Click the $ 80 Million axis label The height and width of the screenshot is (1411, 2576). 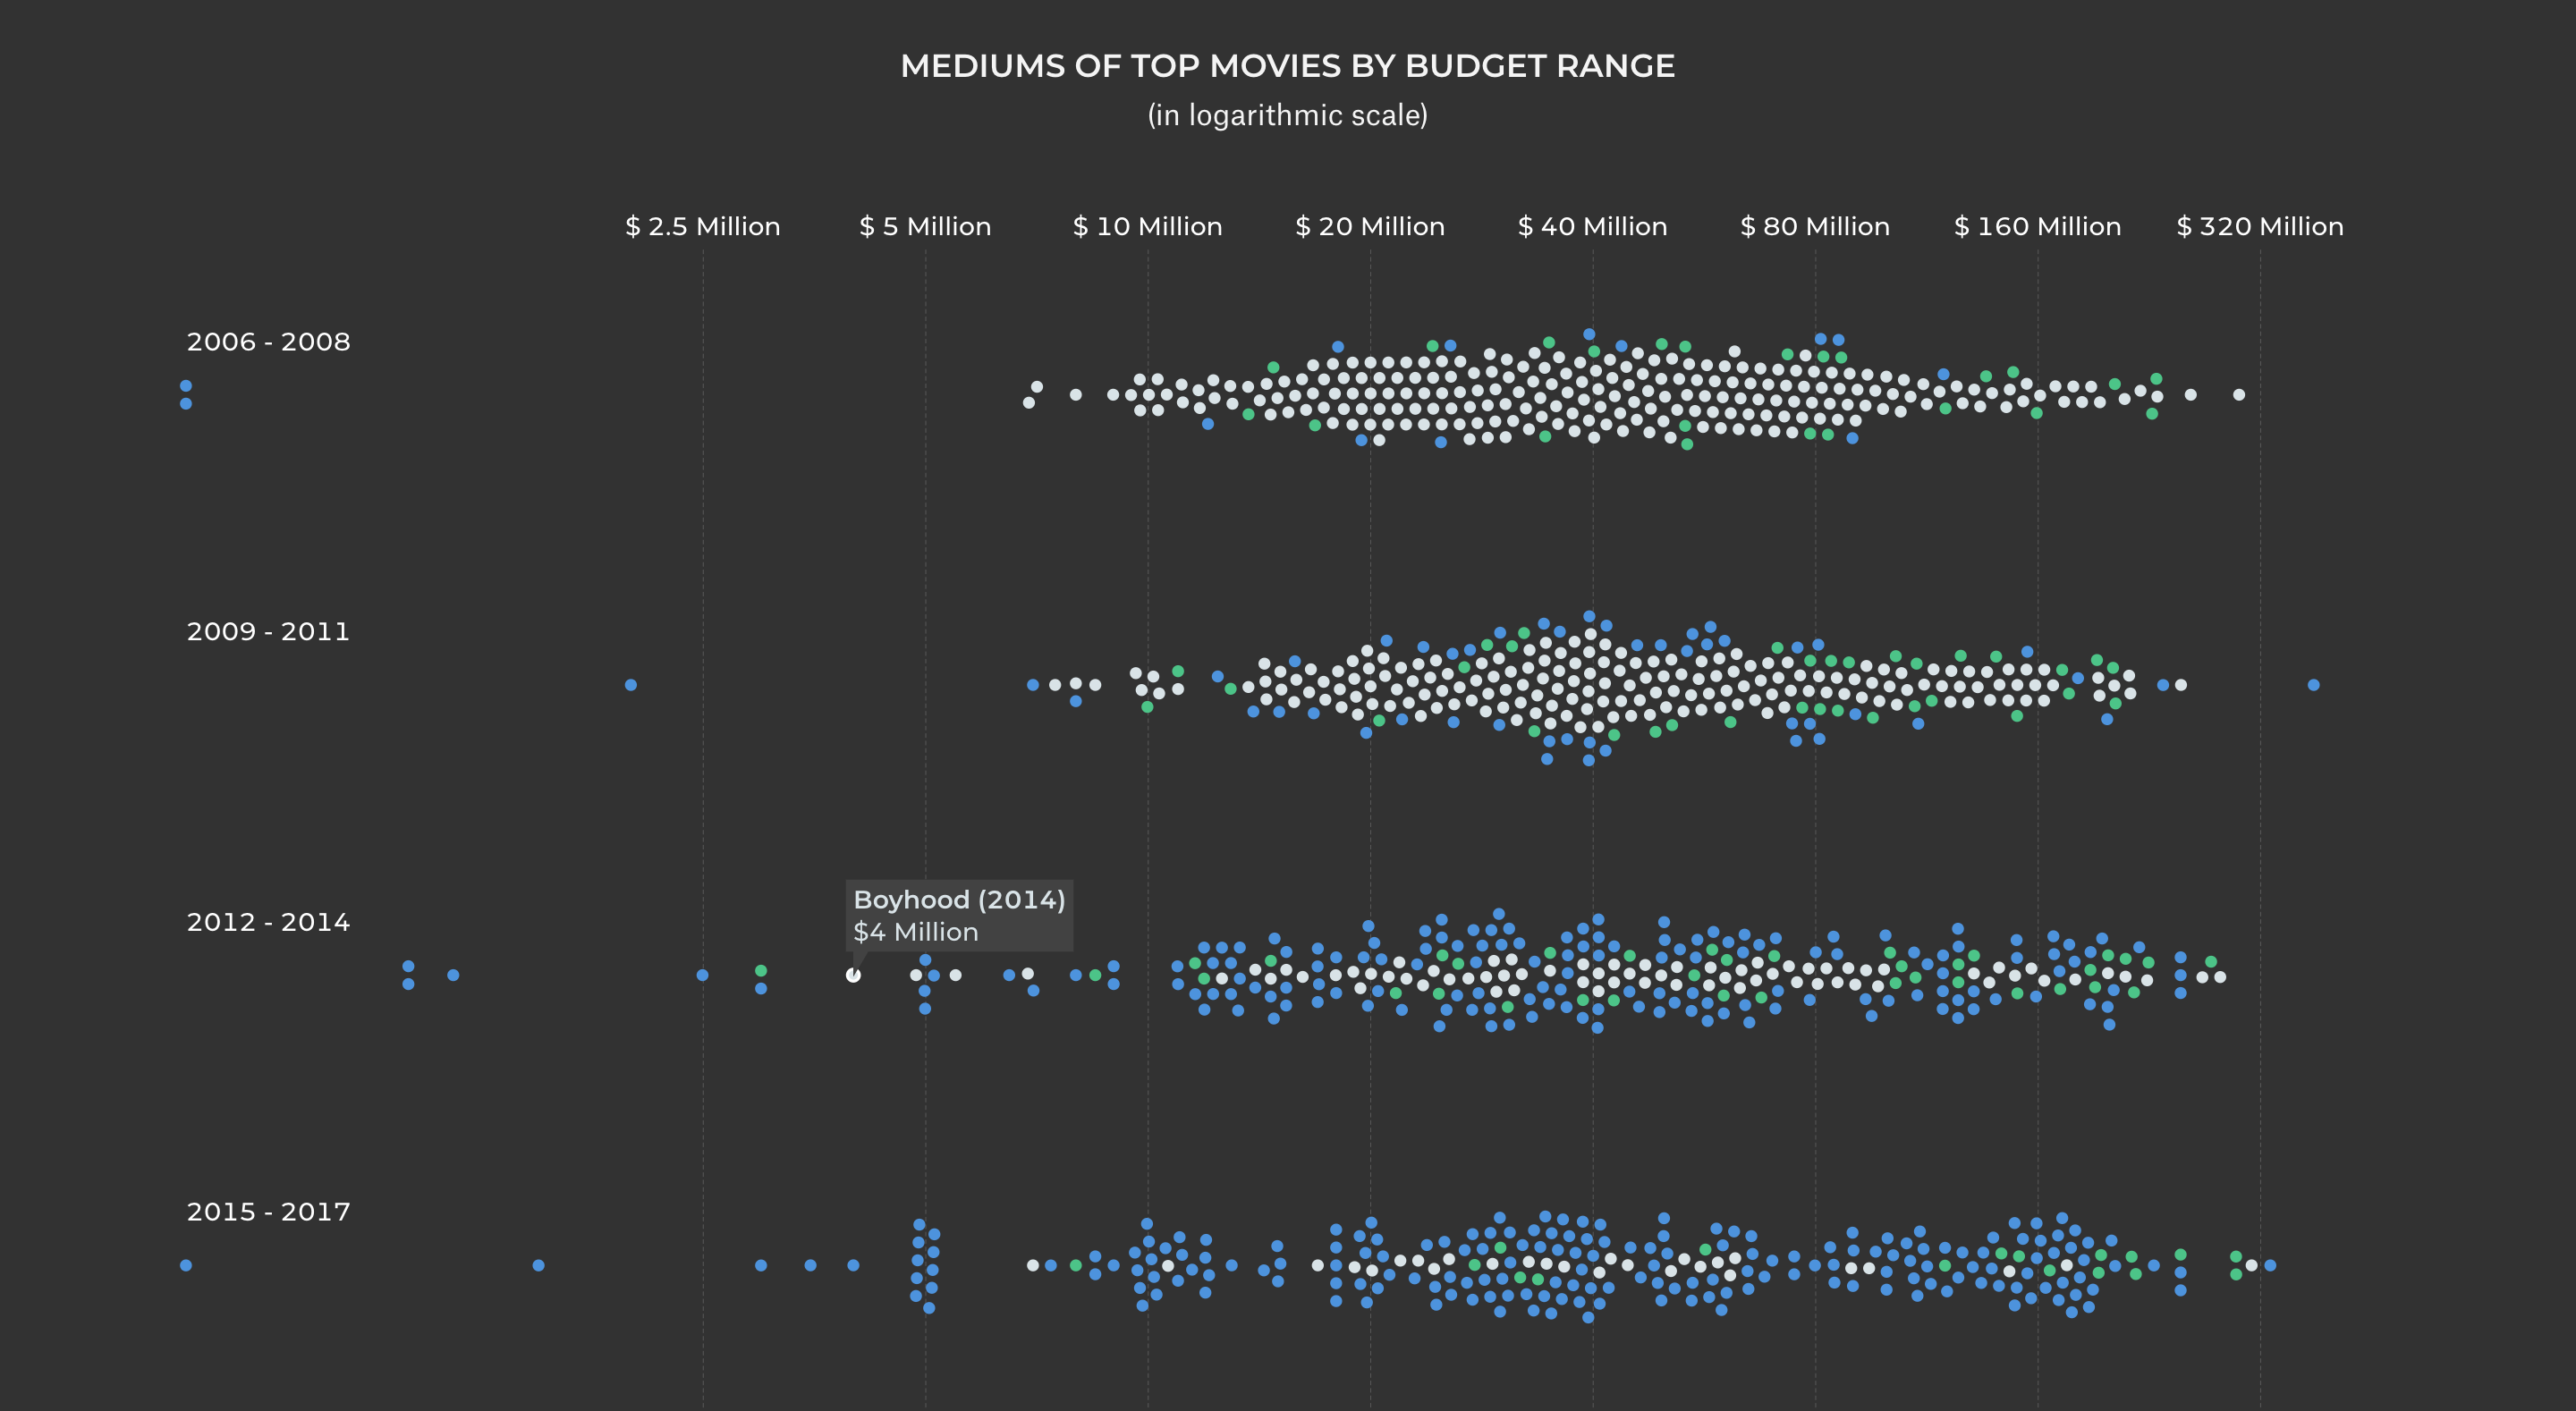1815,227
